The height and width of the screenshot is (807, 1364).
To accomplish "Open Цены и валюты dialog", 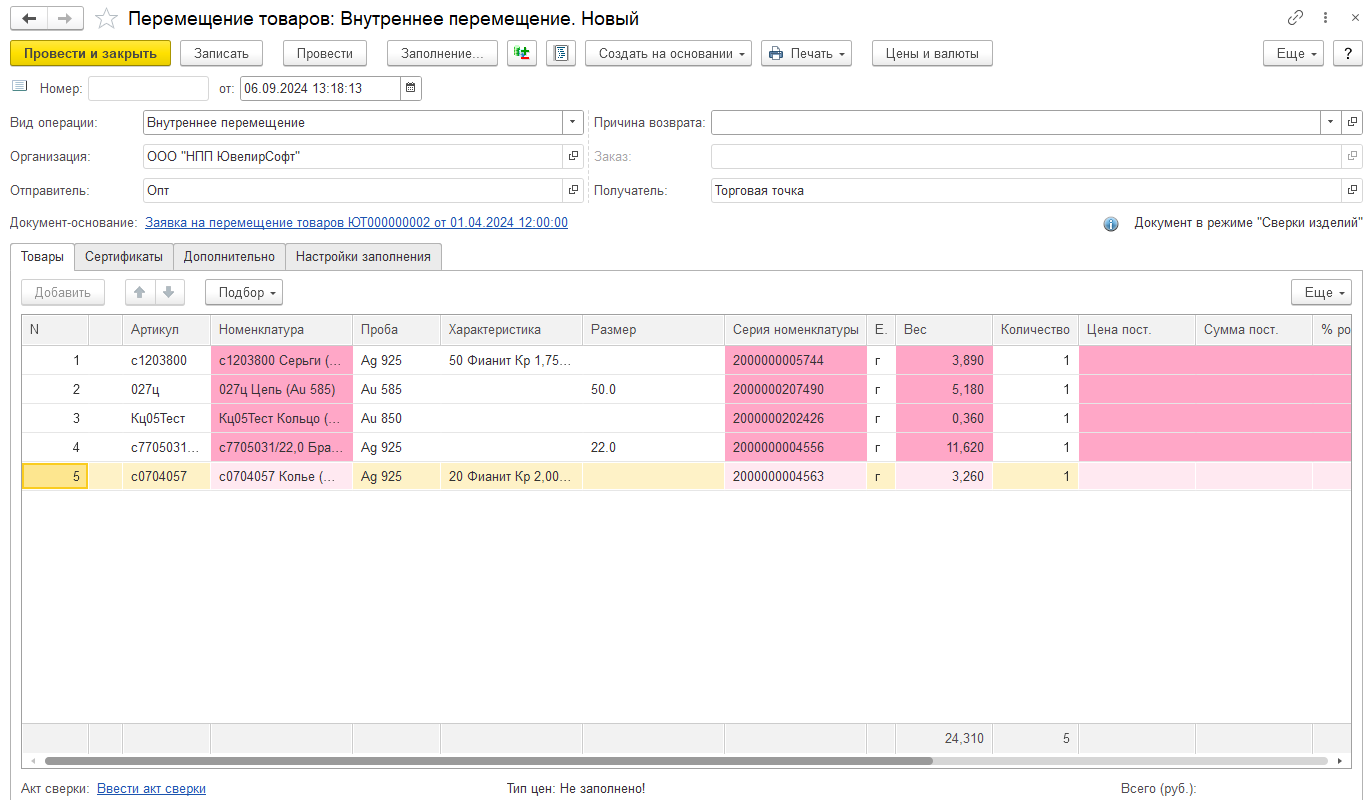I will coord(932,53).
